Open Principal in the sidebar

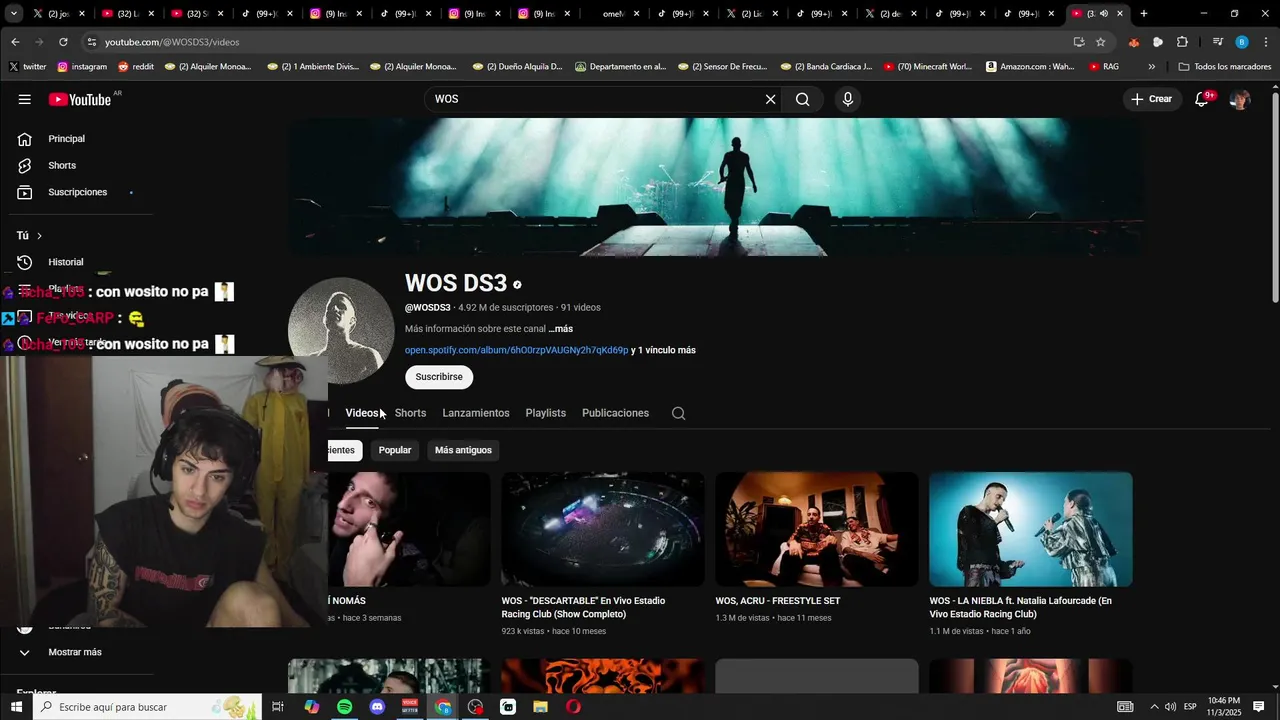click(x=66, y=139)
